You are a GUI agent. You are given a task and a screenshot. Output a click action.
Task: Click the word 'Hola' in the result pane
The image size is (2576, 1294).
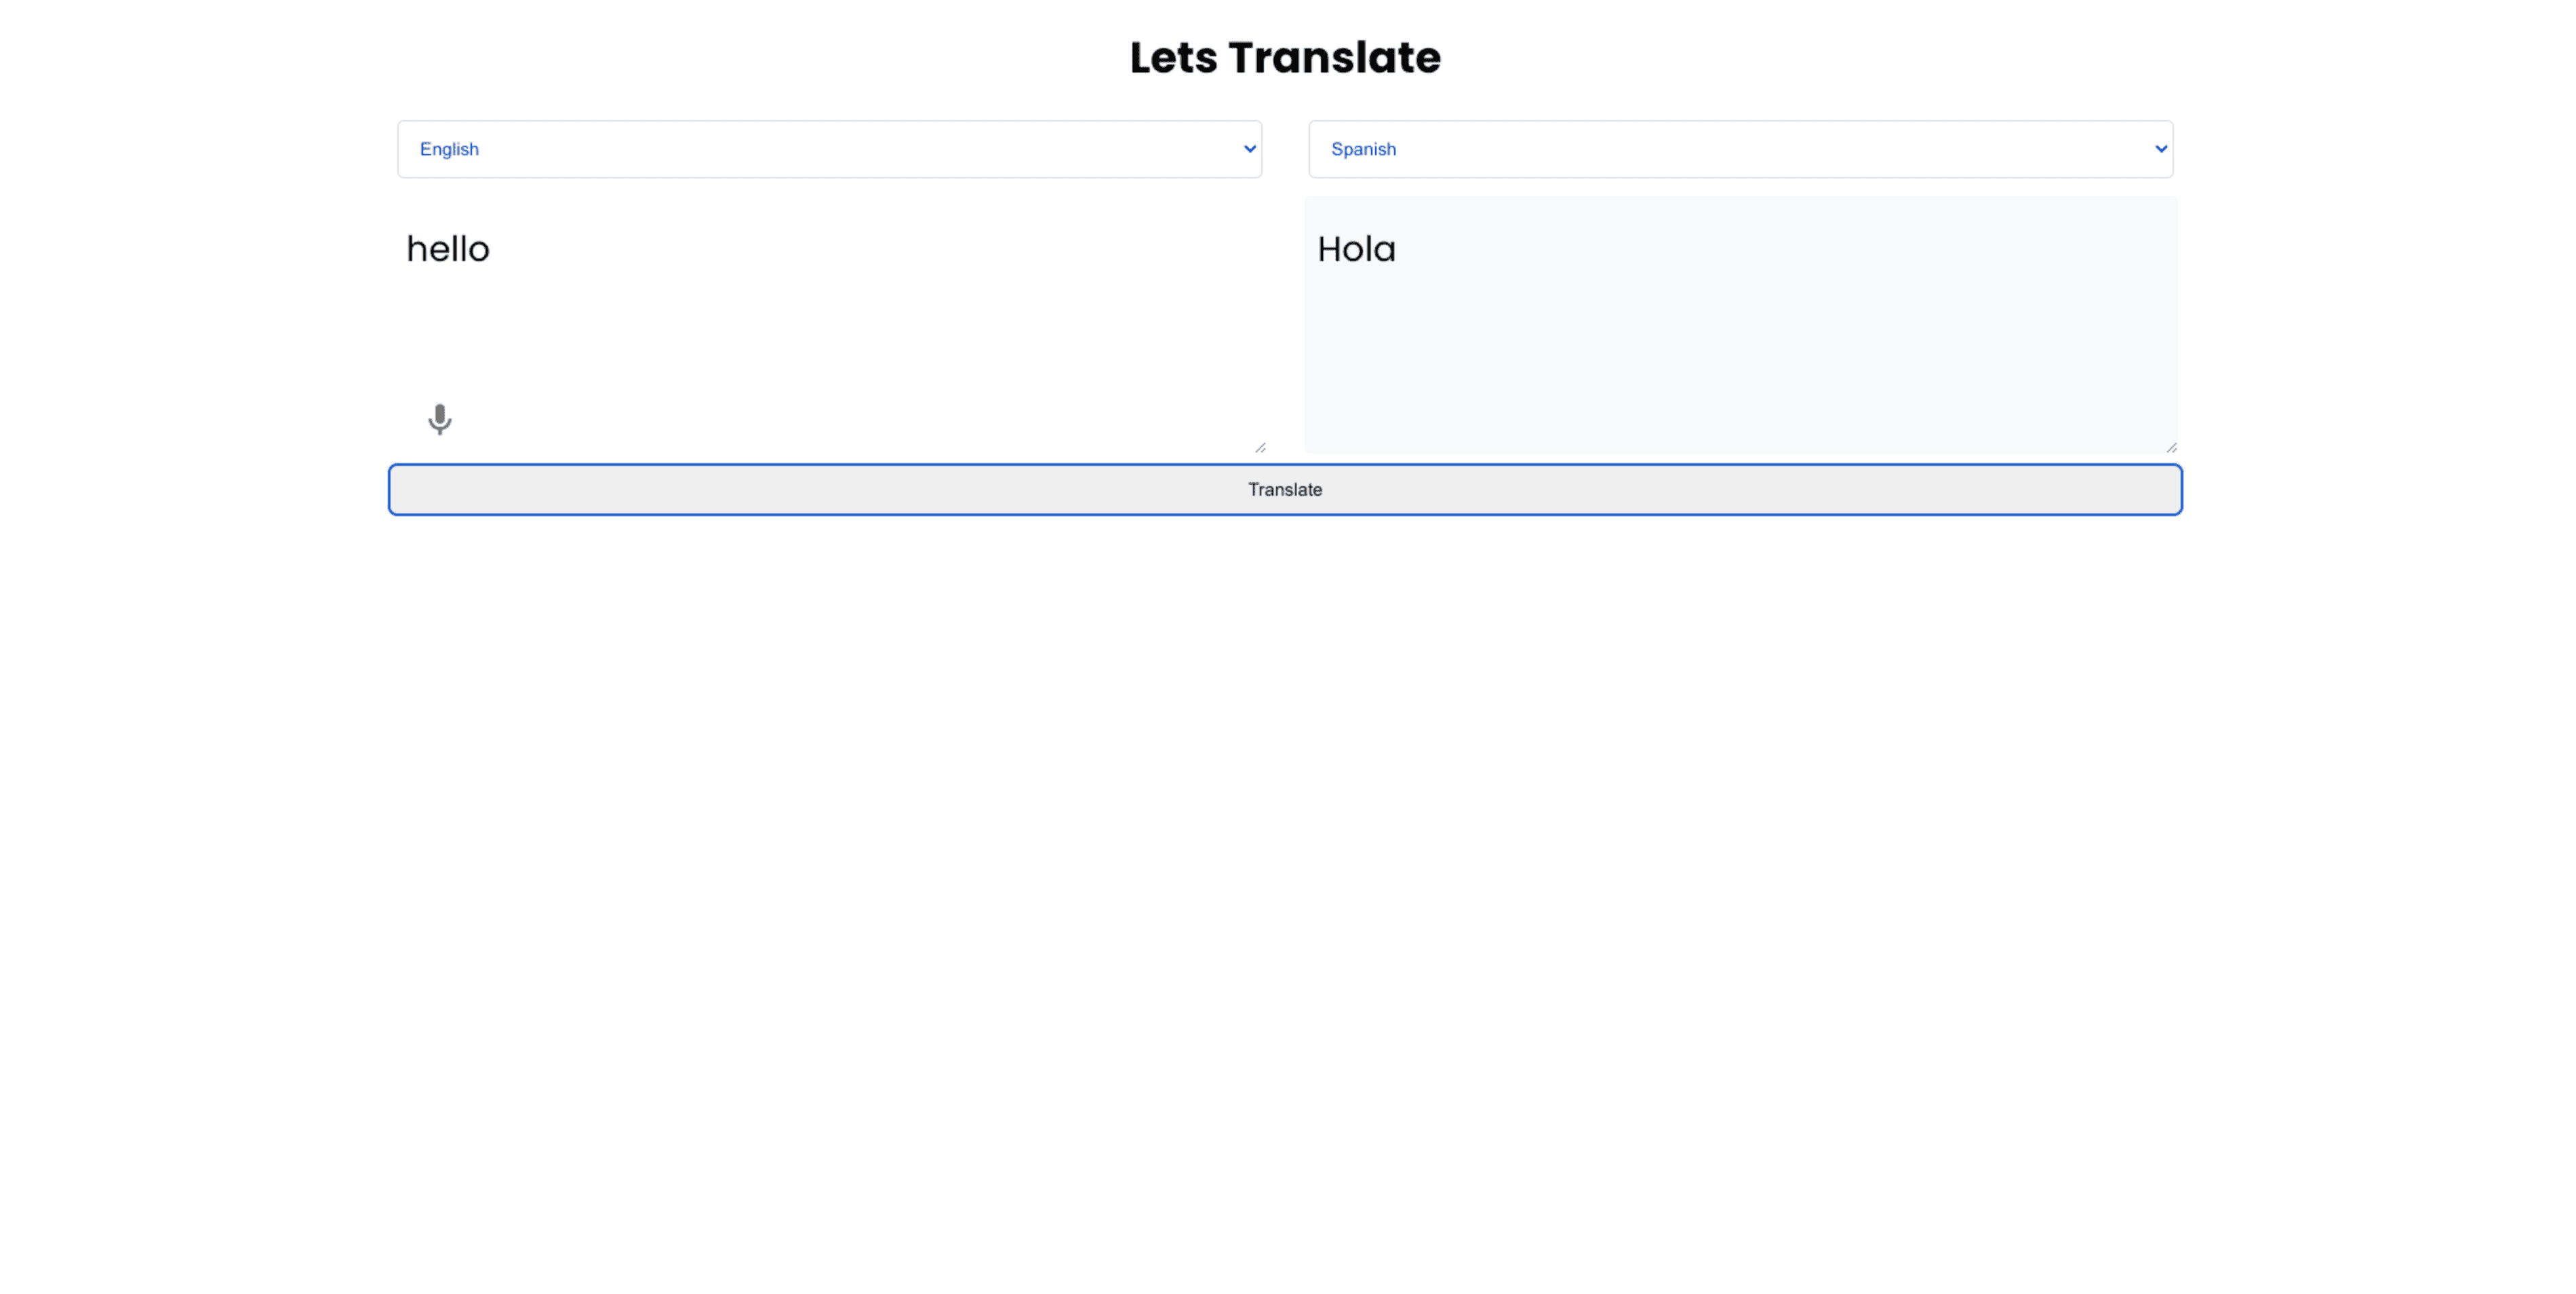tap(1357, 249)
